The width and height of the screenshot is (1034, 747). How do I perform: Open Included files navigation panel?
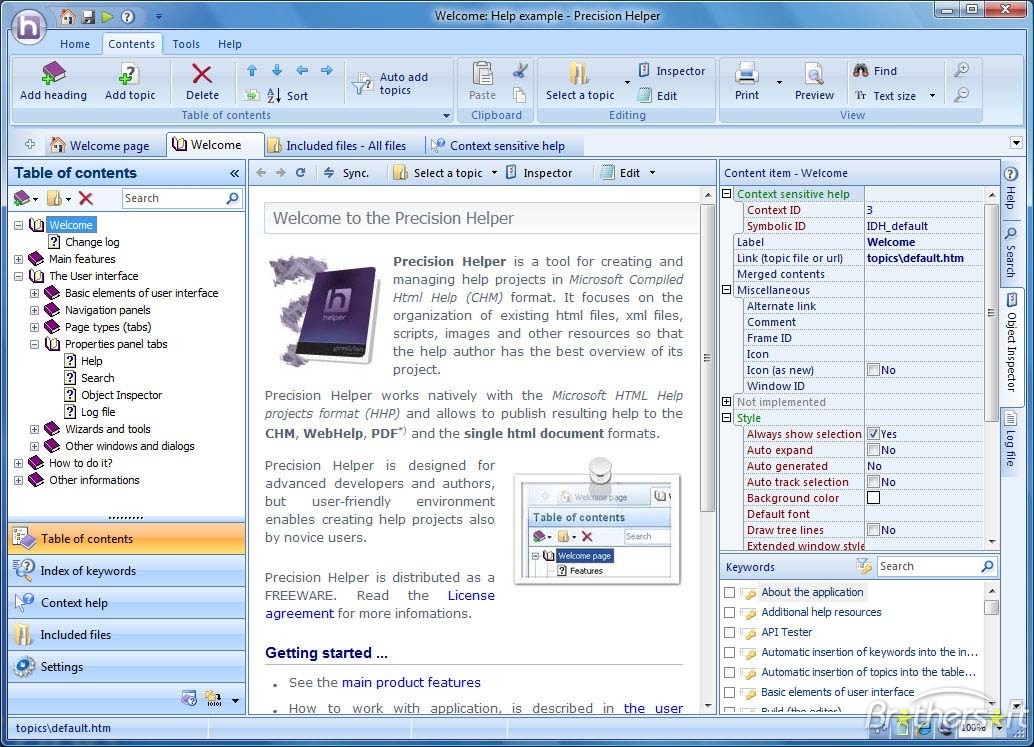[127, 635]
